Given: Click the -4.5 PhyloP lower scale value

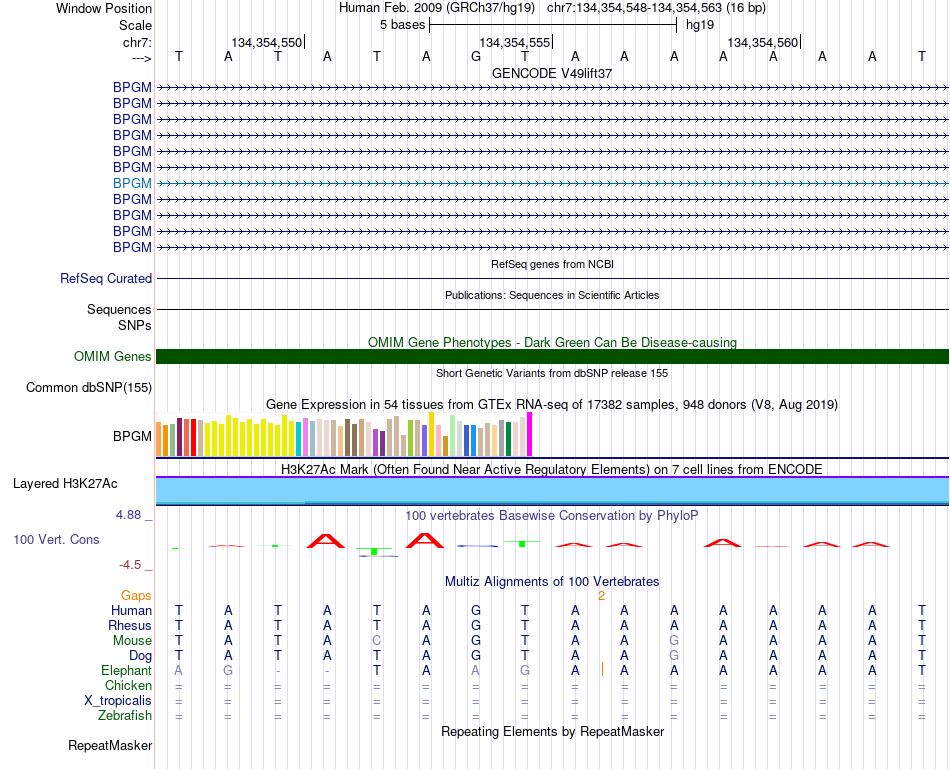Looking at the screenshot, I should click(130, 565).
